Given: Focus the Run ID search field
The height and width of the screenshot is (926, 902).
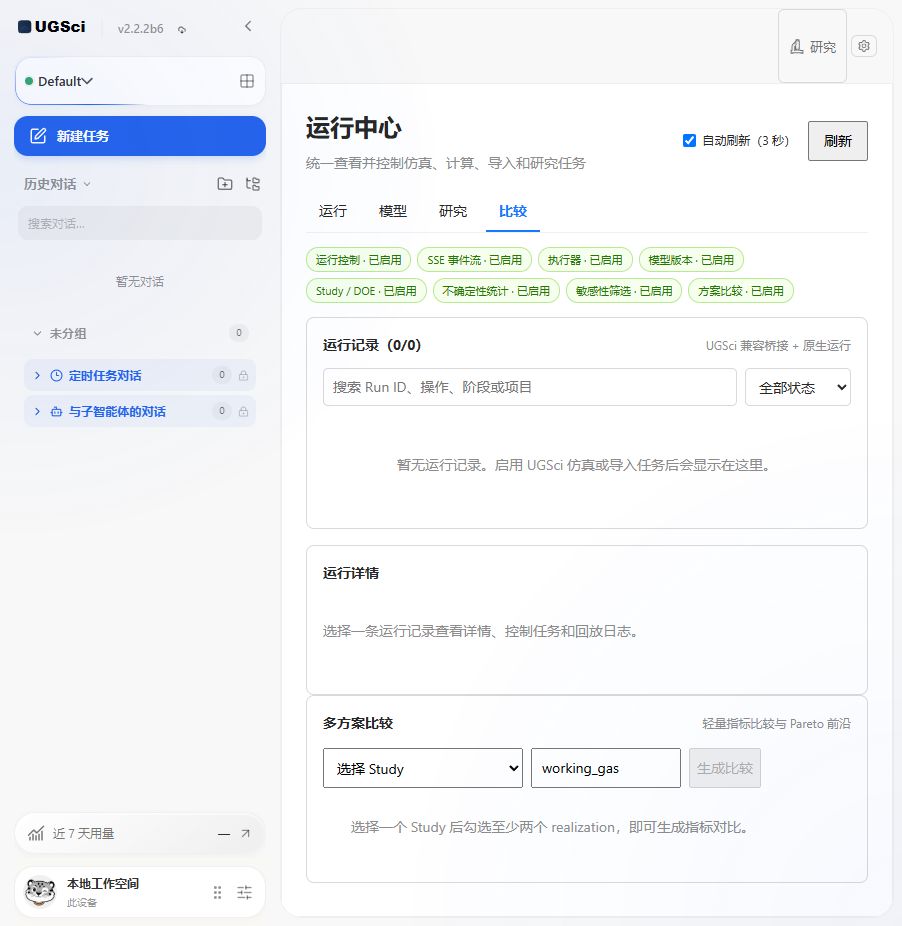Looking at the screenshot, I should click(x=530, y=387).
